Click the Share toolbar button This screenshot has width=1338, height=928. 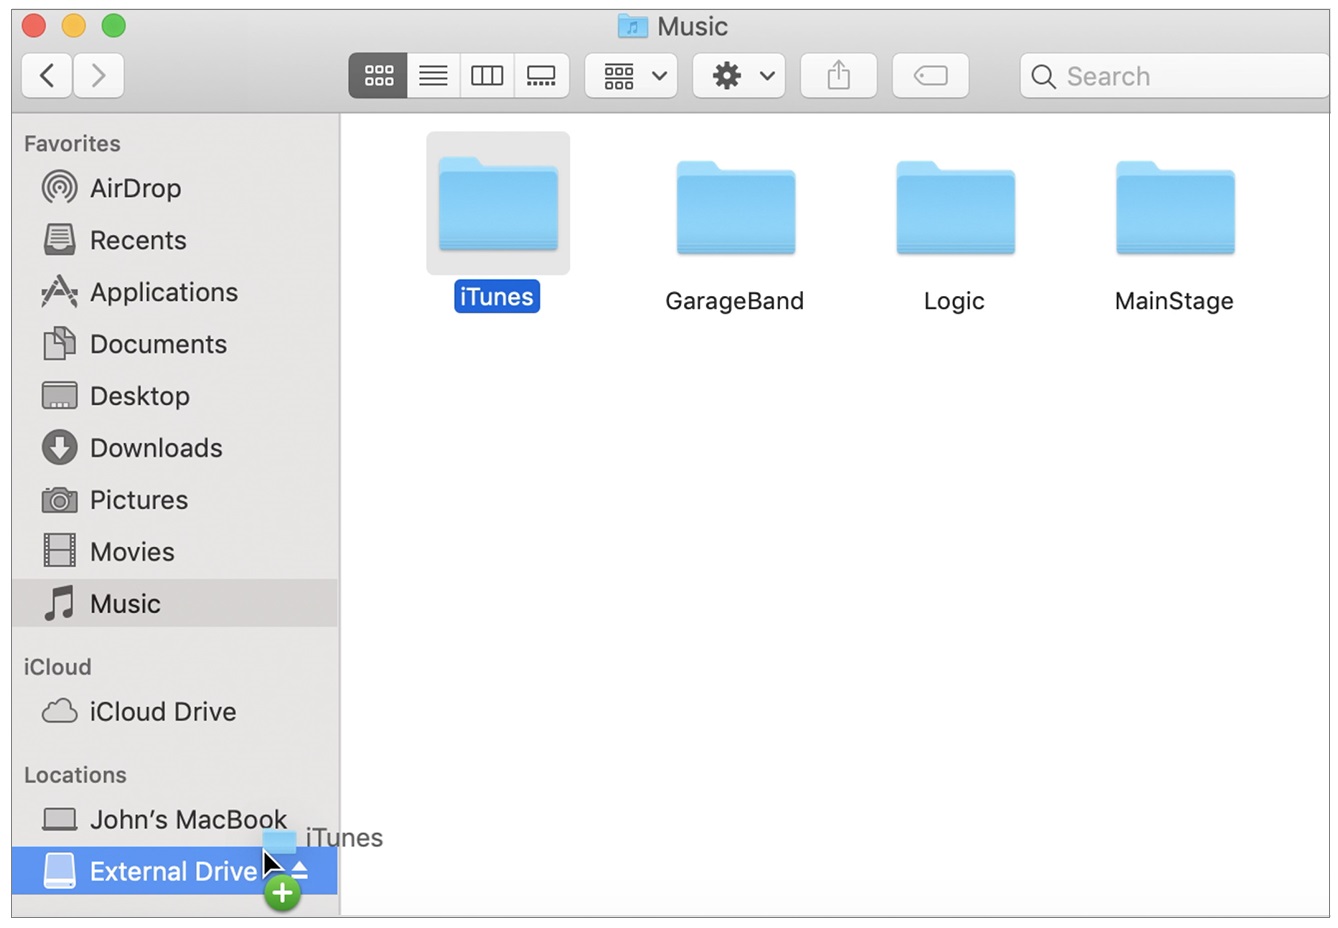838,76
